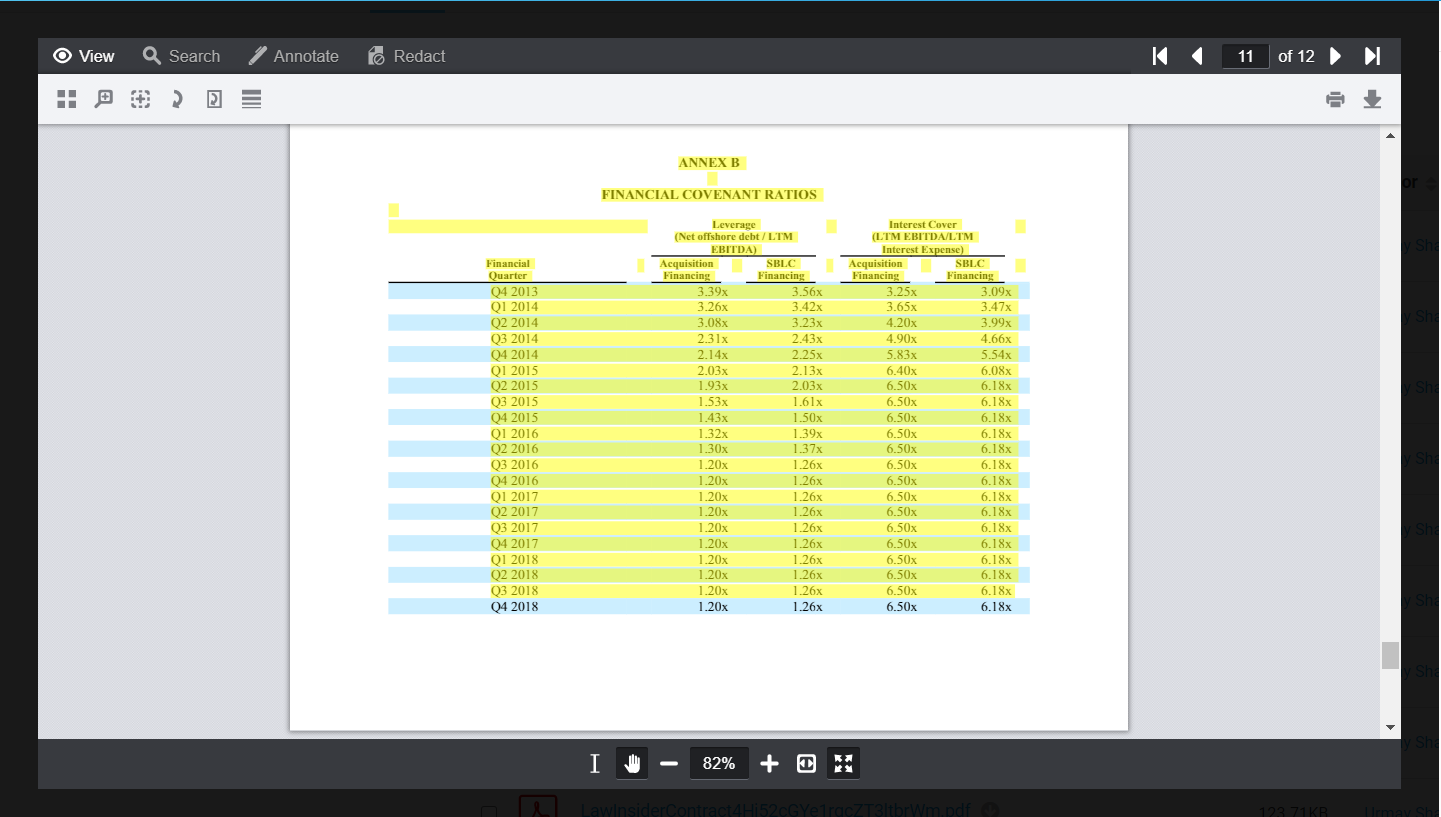The height and width of the screenshot is (817, 1441).
Task: Click the 2.43x value
Action: 807,339
